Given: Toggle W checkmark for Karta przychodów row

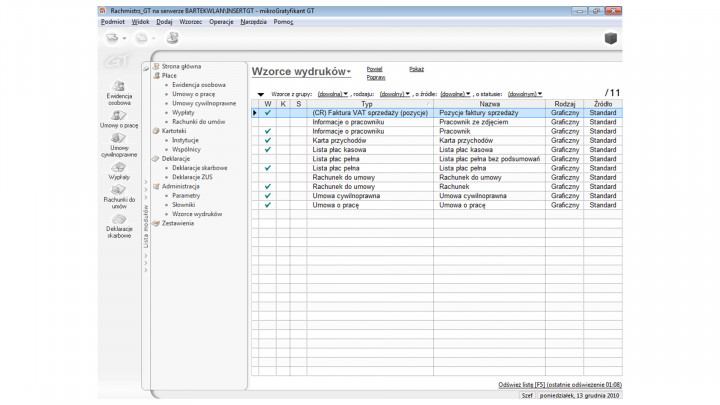Looking at the screenshot, I should pyautogui.click(x=267, y=140).
